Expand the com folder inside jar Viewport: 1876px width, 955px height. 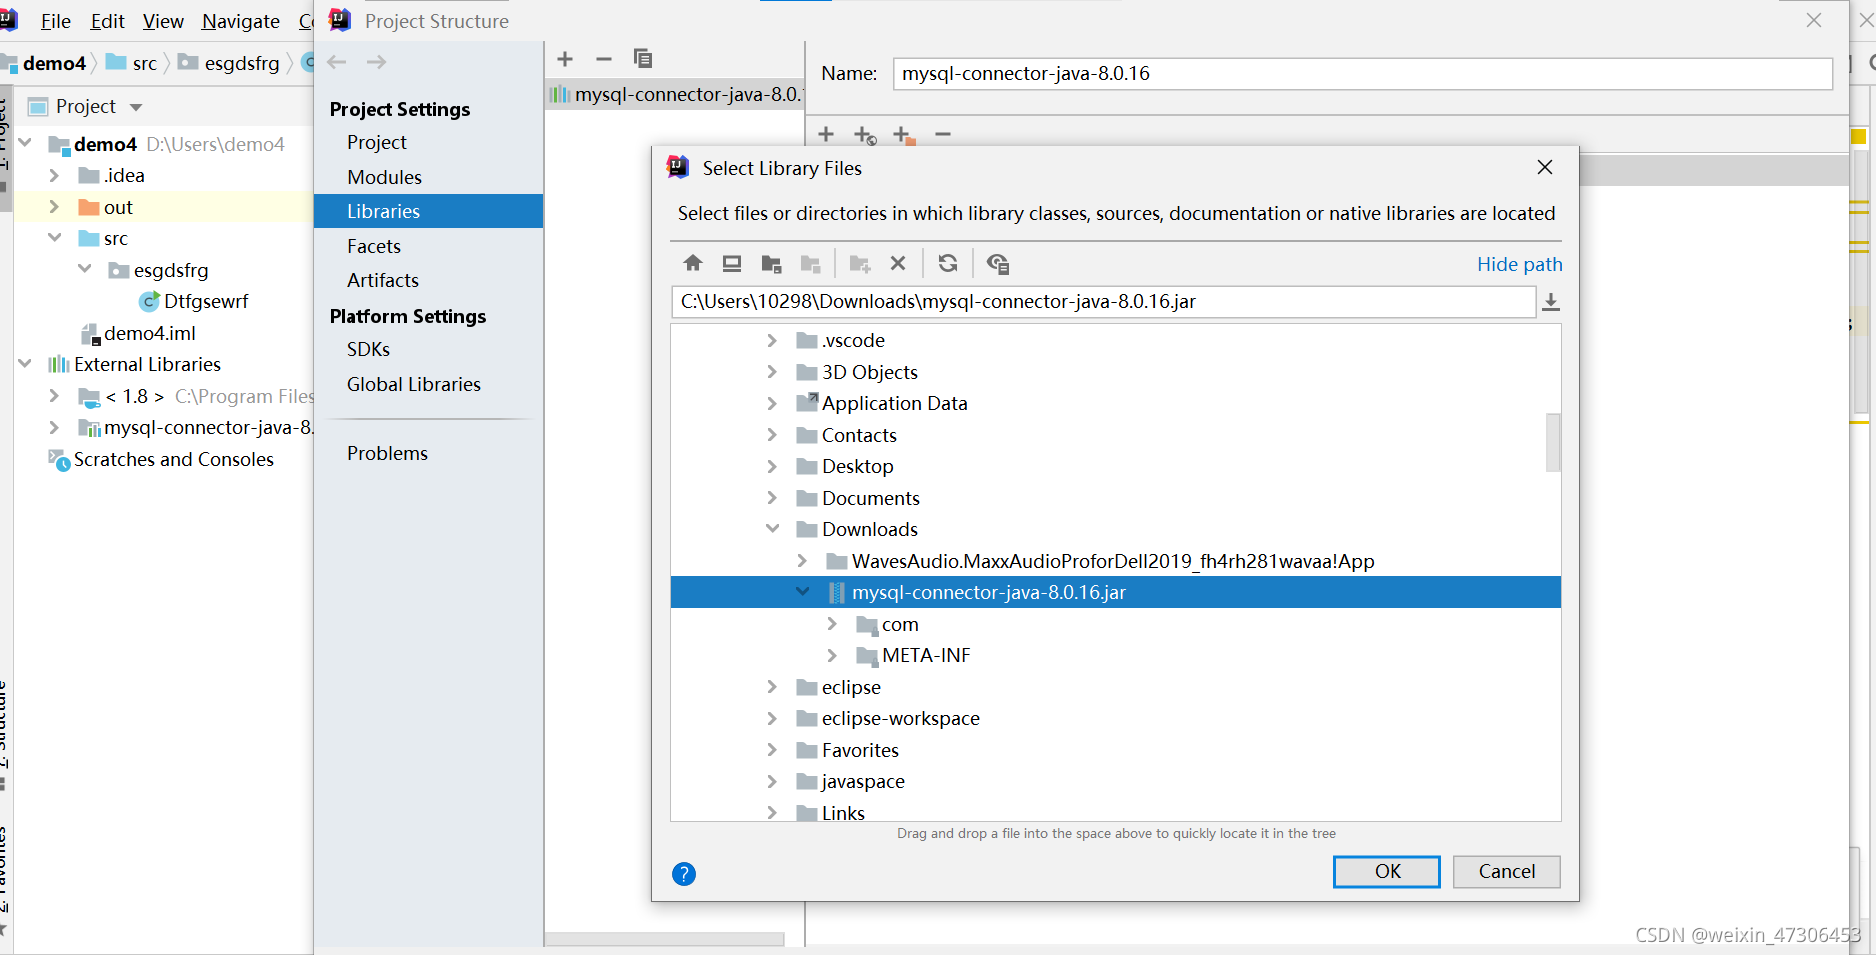[x=832, y=624]
